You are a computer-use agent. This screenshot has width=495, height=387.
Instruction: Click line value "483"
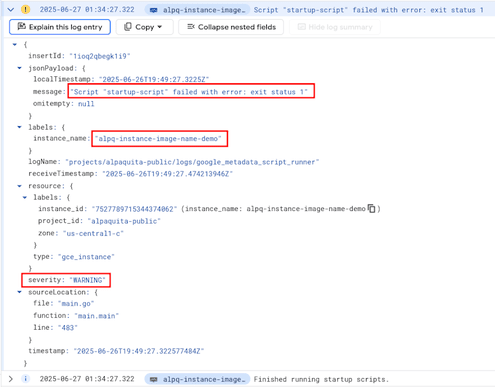(x=68, y=328)
